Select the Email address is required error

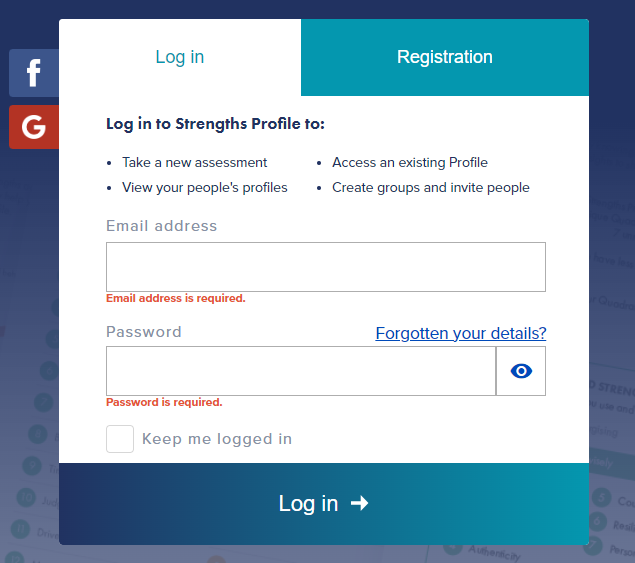[176, 298]
